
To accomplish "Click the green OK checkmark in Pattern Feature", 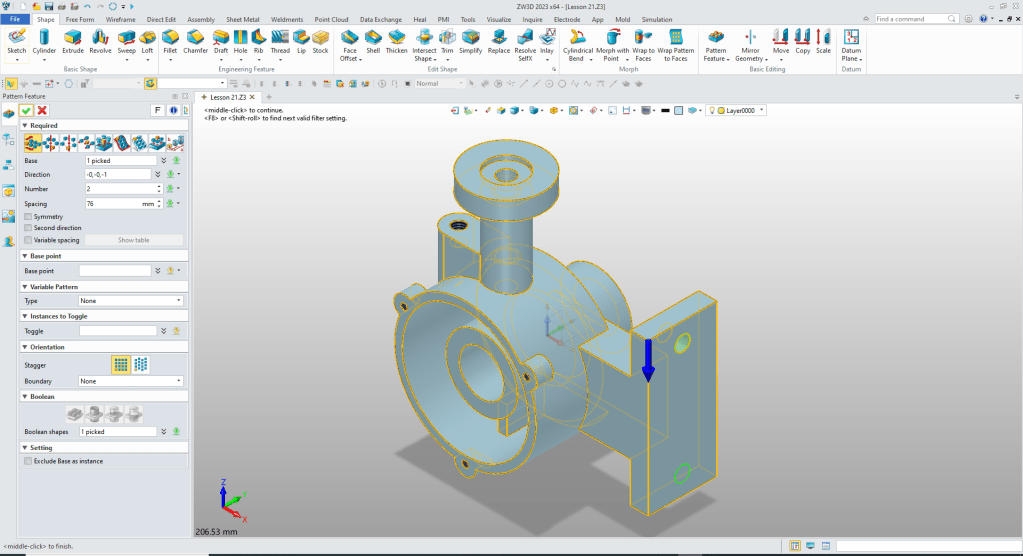I will pos(27,110).
